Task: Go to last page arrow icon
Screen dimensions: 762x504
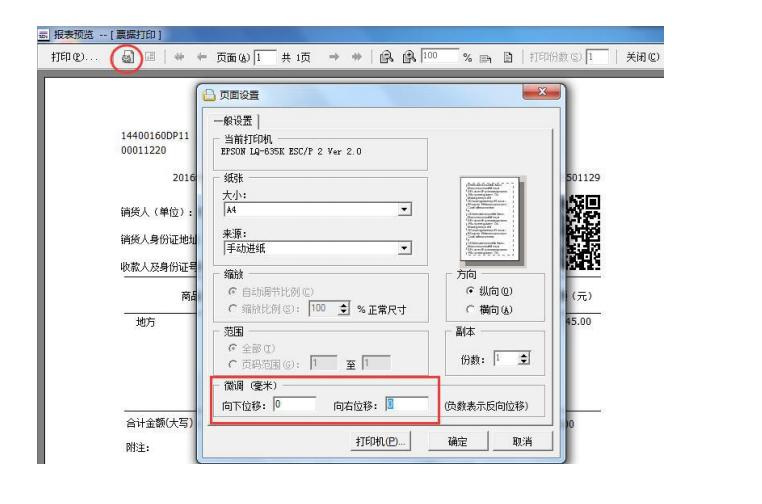Action: click(357, 57)
